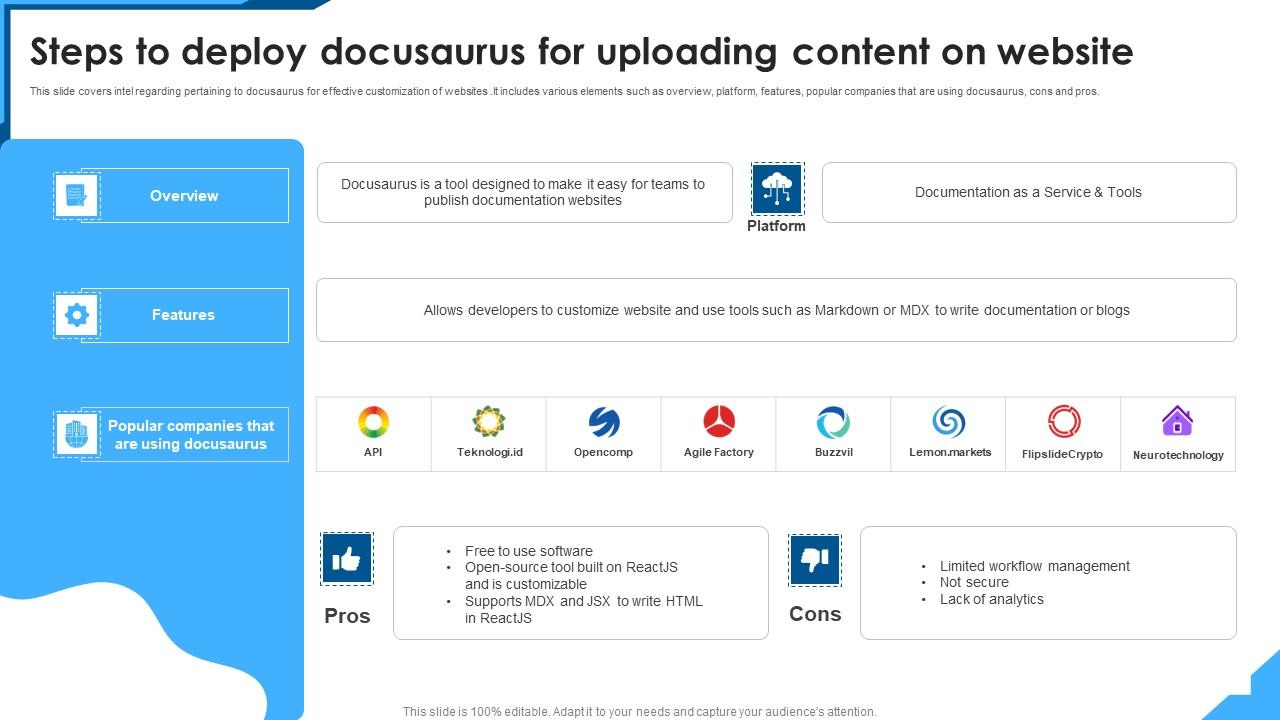This screenshot has height=720, width=1280.
Task: Switch to the Features section
Action: 184,314
